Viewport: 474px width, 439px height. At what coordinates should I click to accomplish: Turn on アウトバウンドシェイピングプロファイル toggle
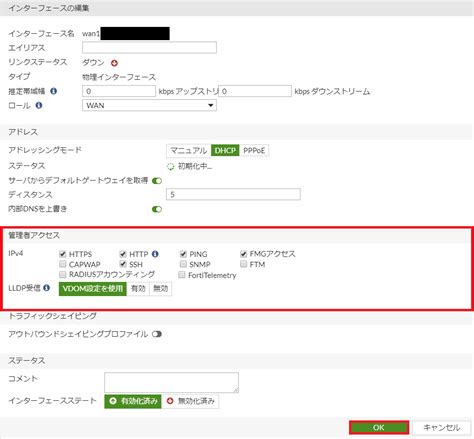pyautogui.click(x=157, y=334)
